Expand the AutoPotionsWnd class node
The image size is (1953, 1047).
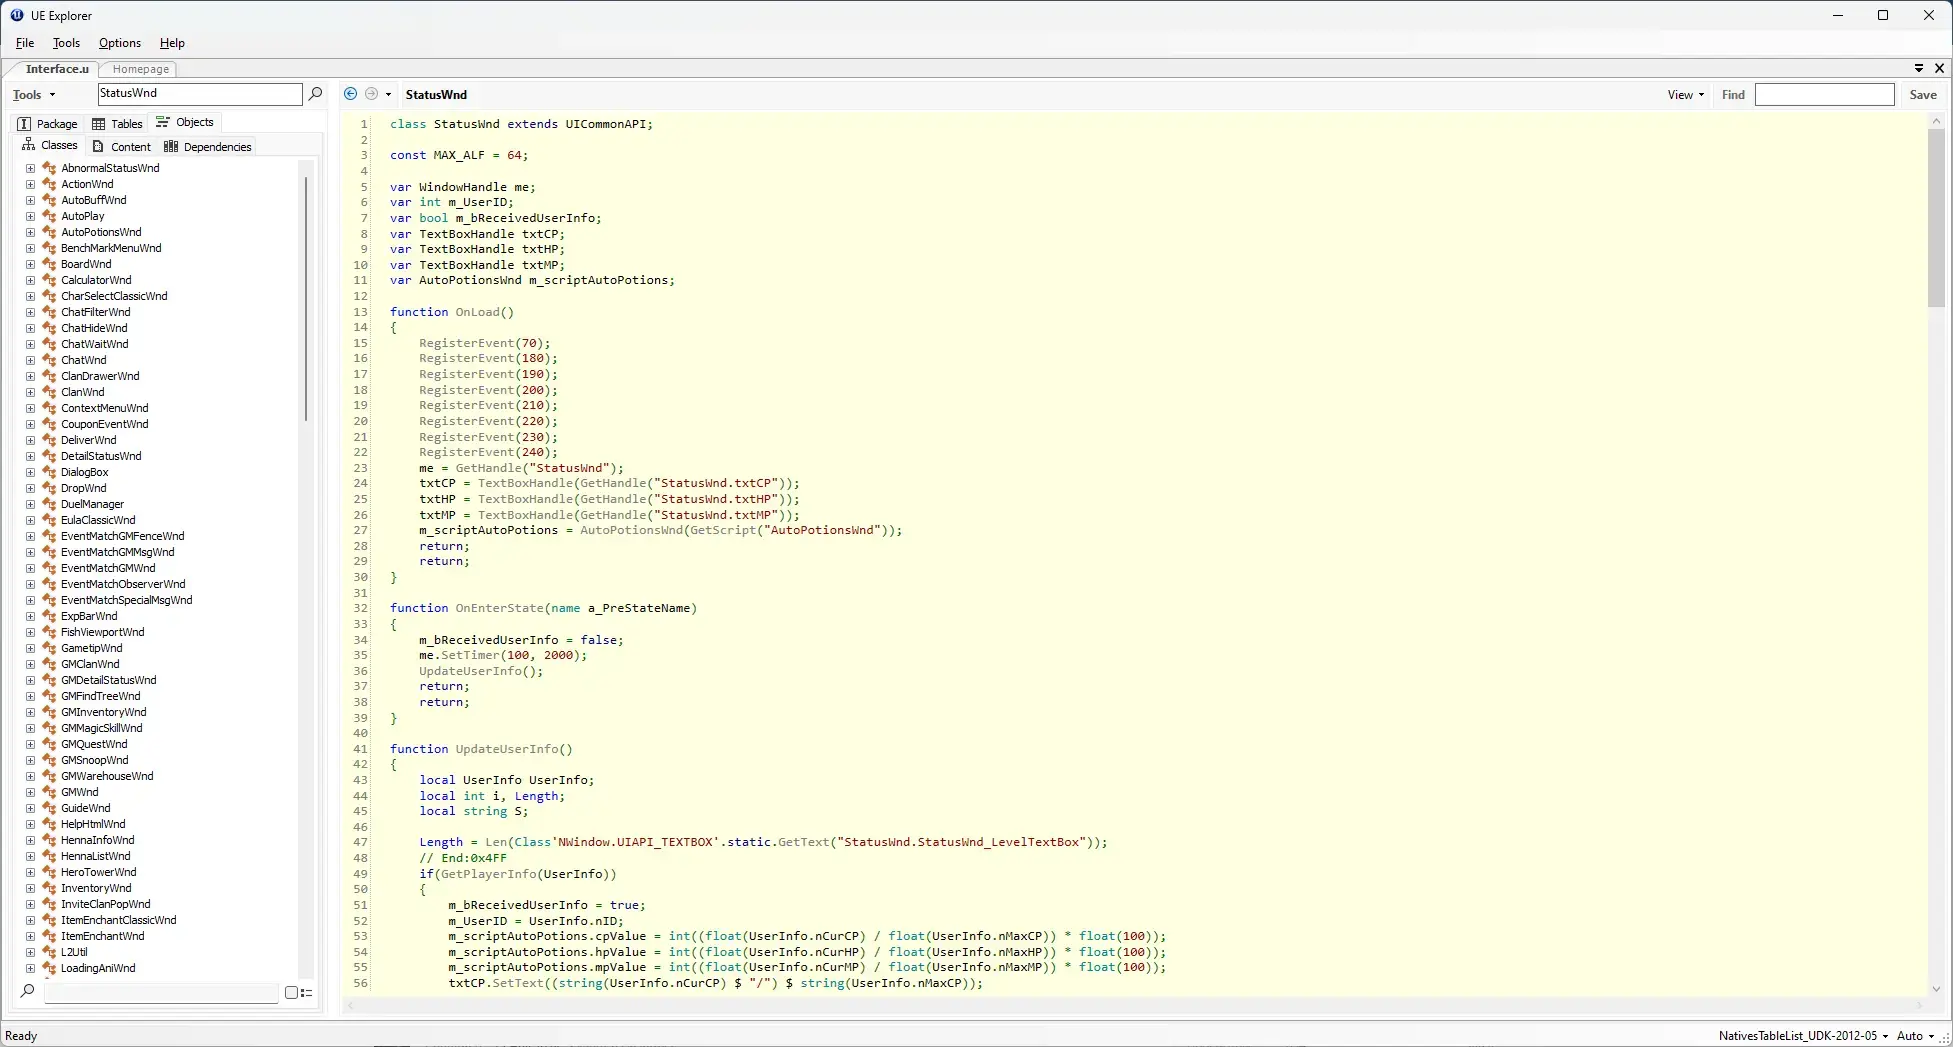(30, 232)
